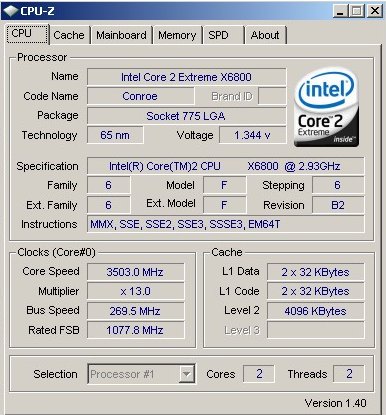386x415 pixels.
Task: Click the Processor group label
Action: point(42,57)
